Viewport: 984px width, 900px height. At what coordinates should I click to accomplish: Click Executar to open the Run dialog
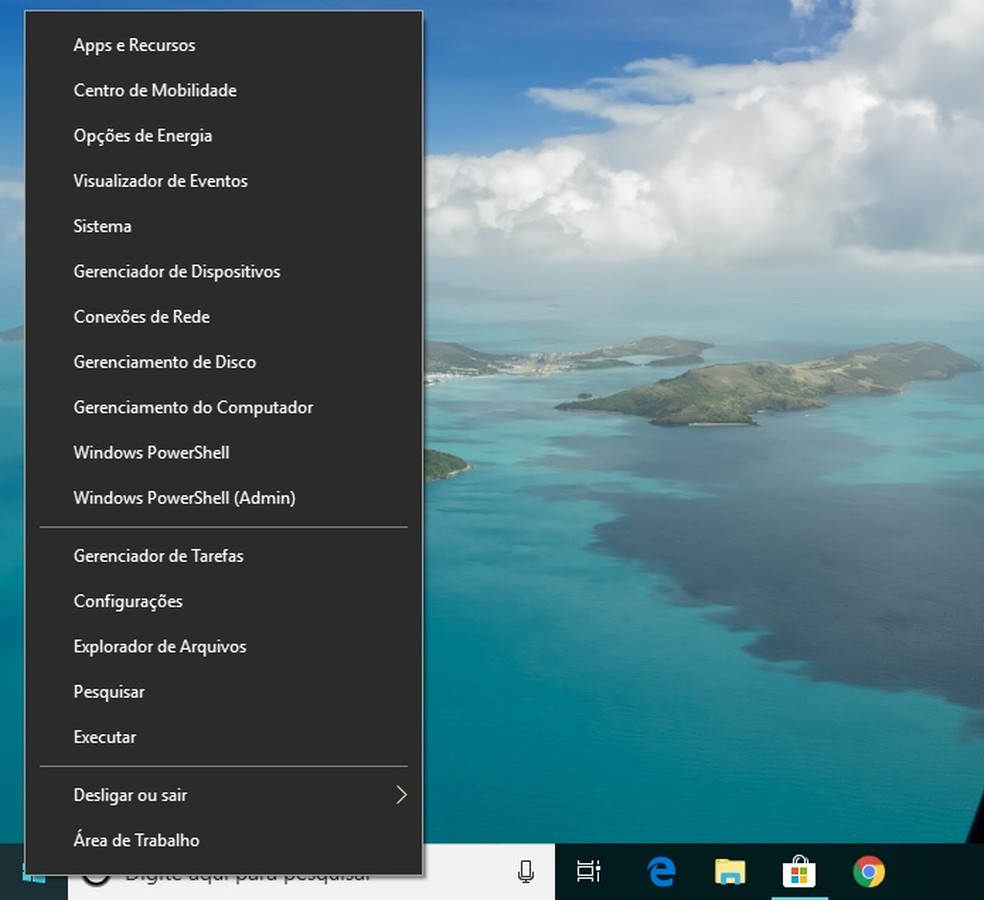point(105,737)
